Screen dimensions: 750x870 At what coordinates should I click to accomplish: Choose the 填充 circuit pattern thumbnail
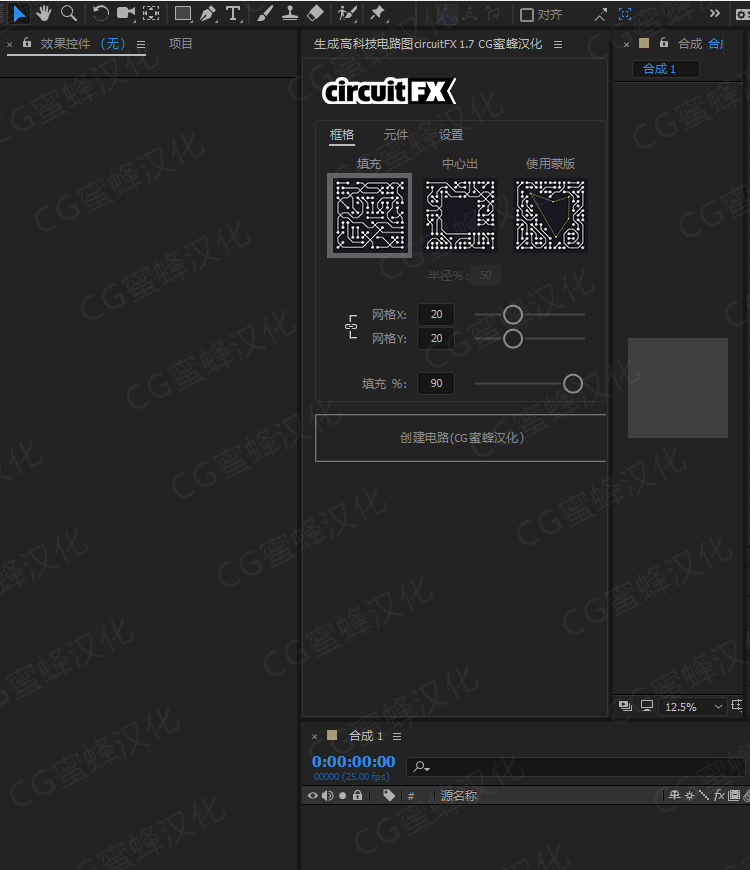369,215
